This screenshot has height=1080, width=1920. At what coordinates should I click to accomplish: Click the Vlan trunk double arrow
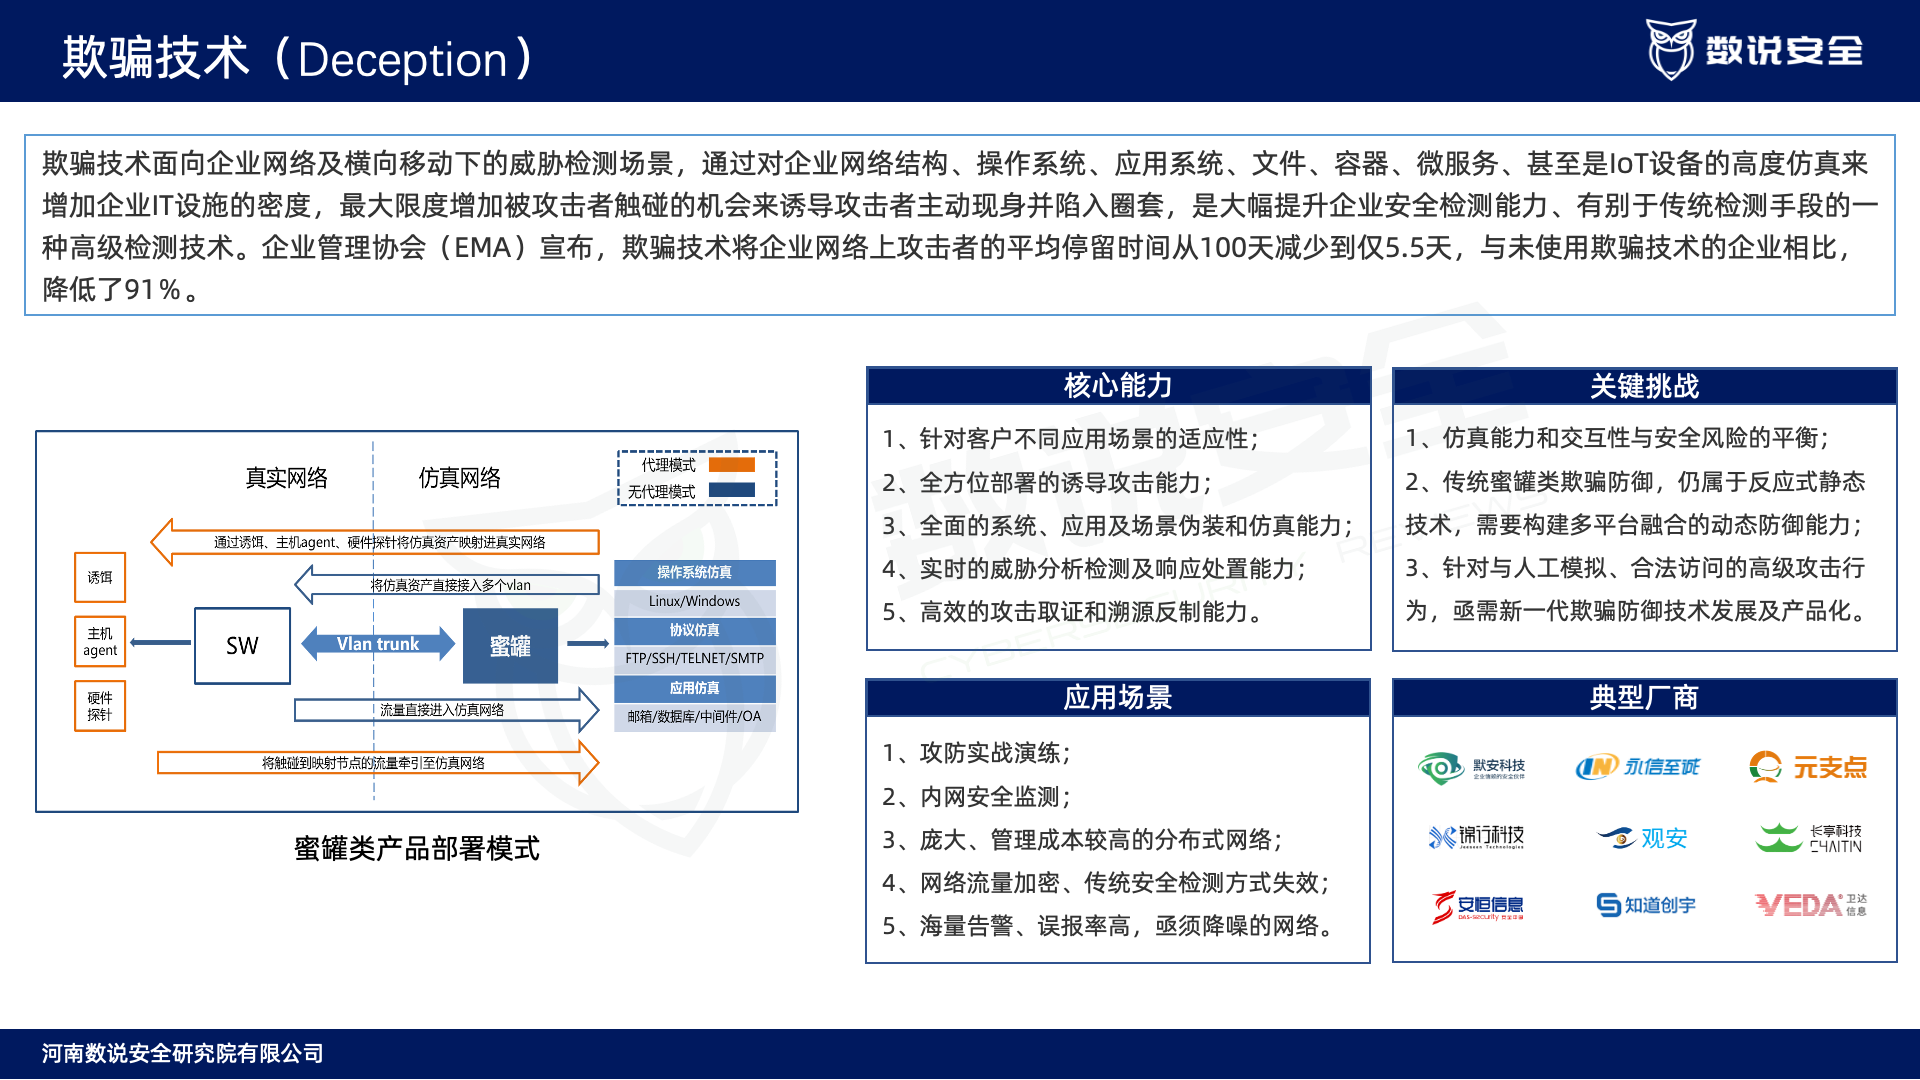click(378, 644)
